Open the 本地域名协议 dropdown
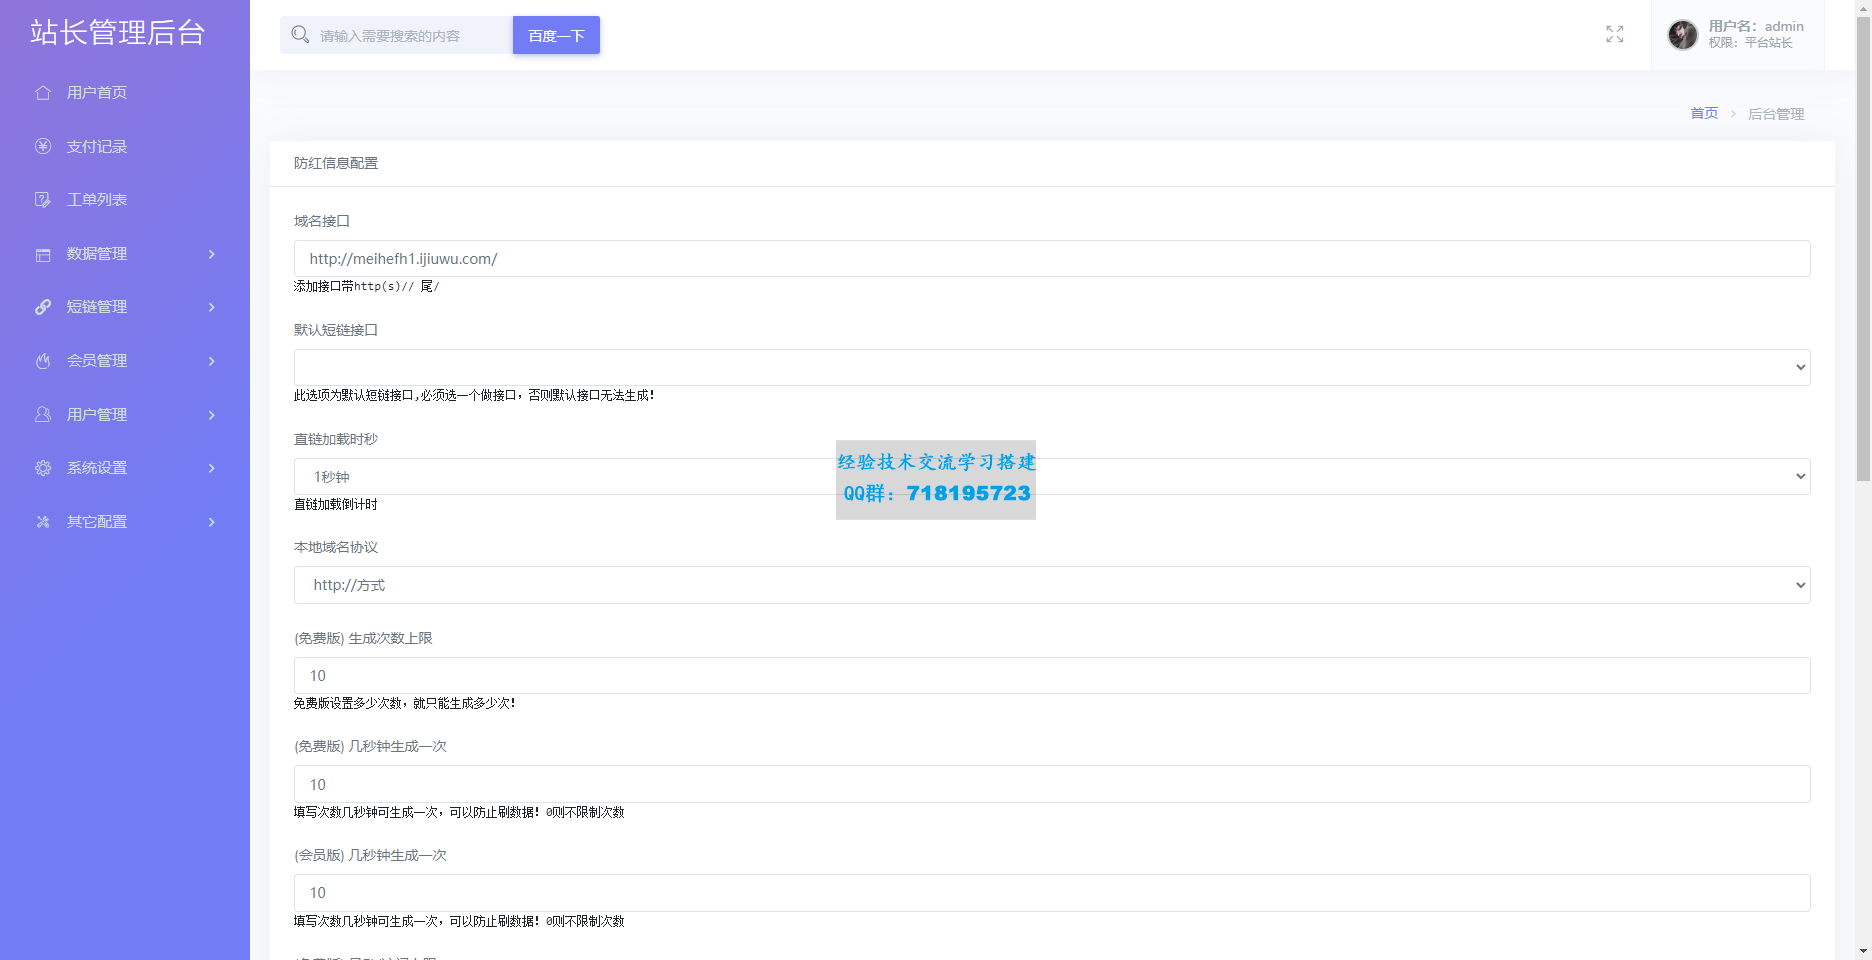 click(x=1051, y=585)
